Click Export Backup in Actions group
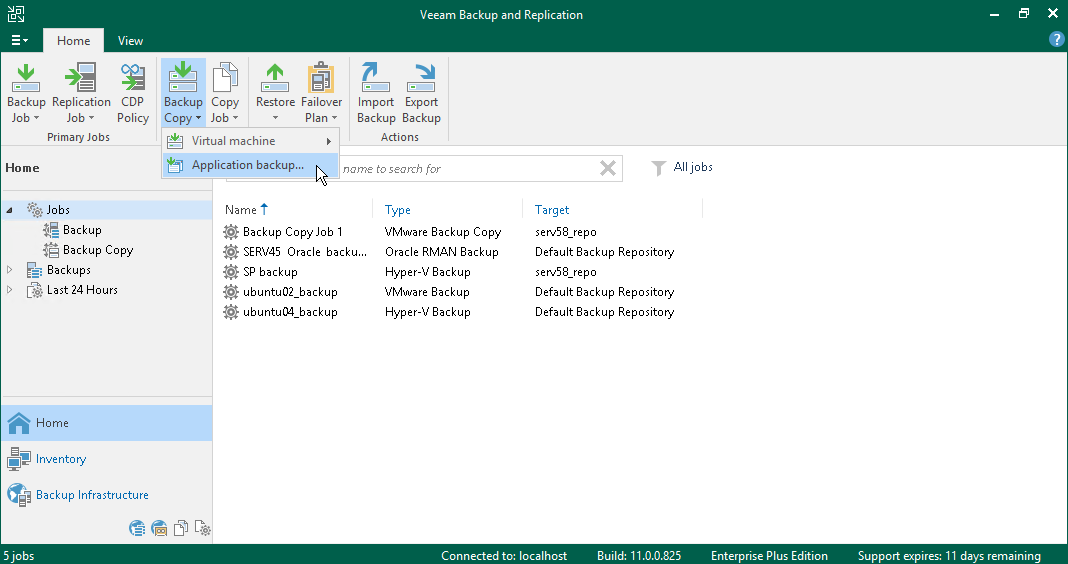 [421, 93]
